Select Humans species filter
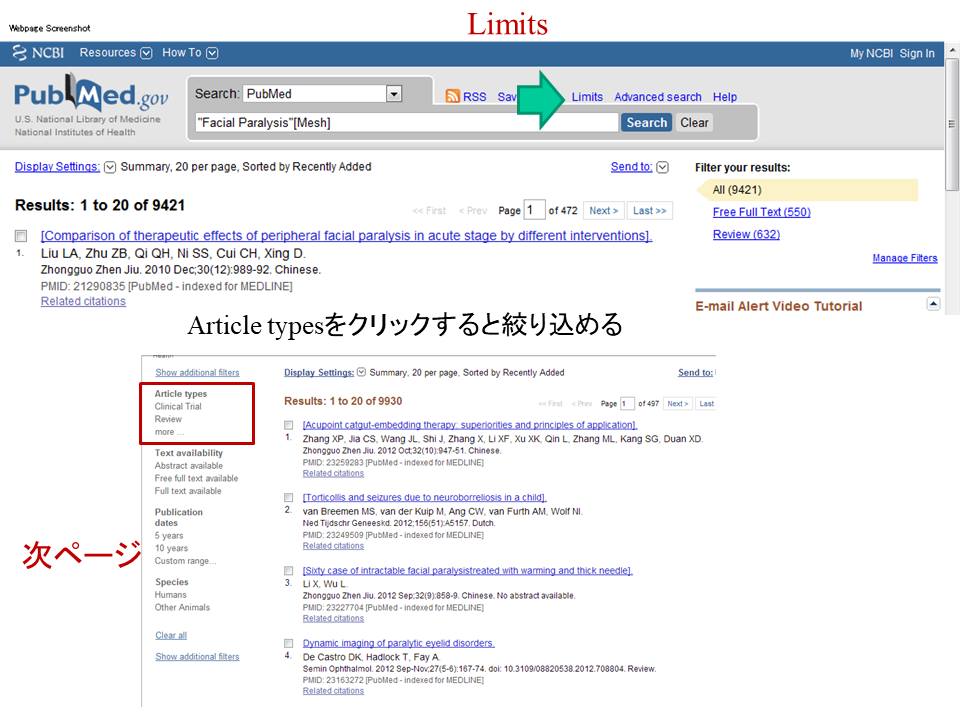Image resolution: width=960 pixels, height=720 pixels. click(171, 595)
